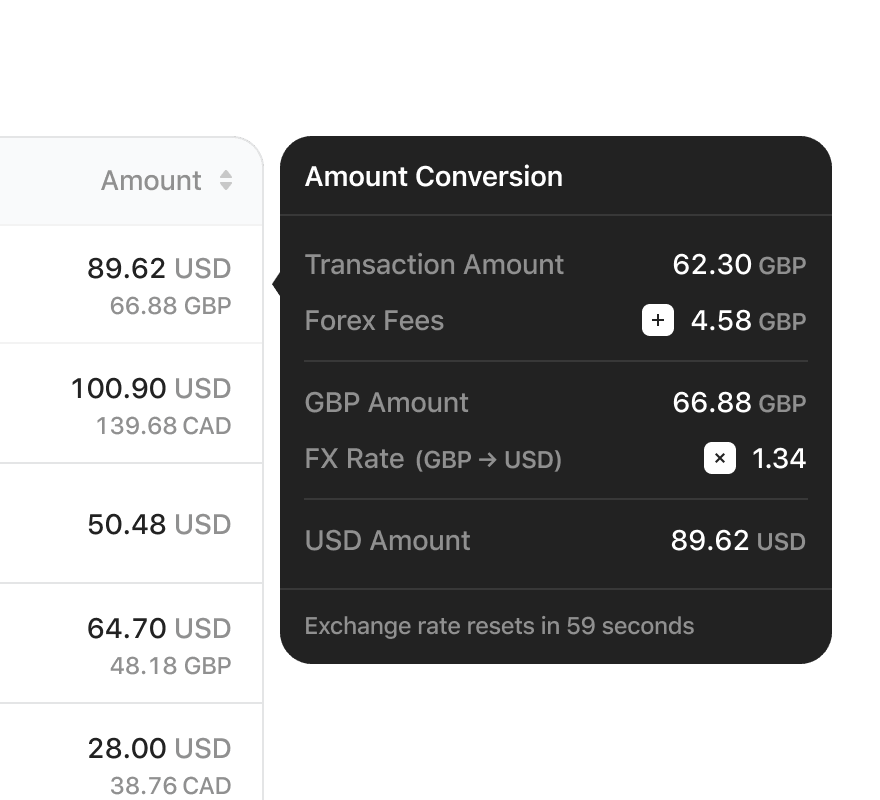The width and height of the screenshot is (880, 800).
Task: Click the multiply icon beside FX Rate
Action: [720, 459]
